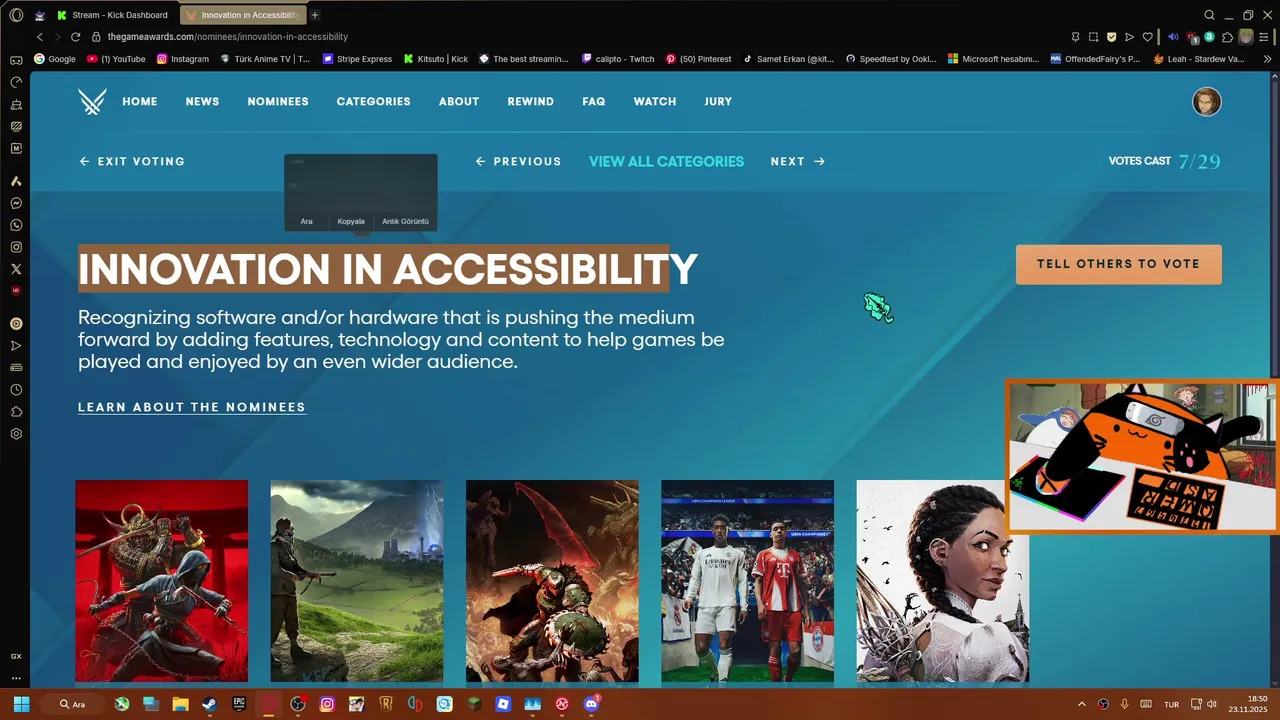Open the JURY menu item
The image size is (1280, 720).
point(718,102)
